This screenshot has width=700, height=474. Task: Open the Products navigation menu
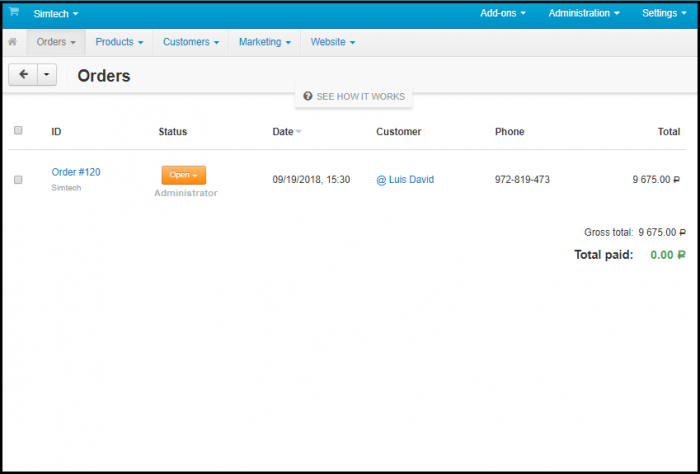[x=119, y=42]
